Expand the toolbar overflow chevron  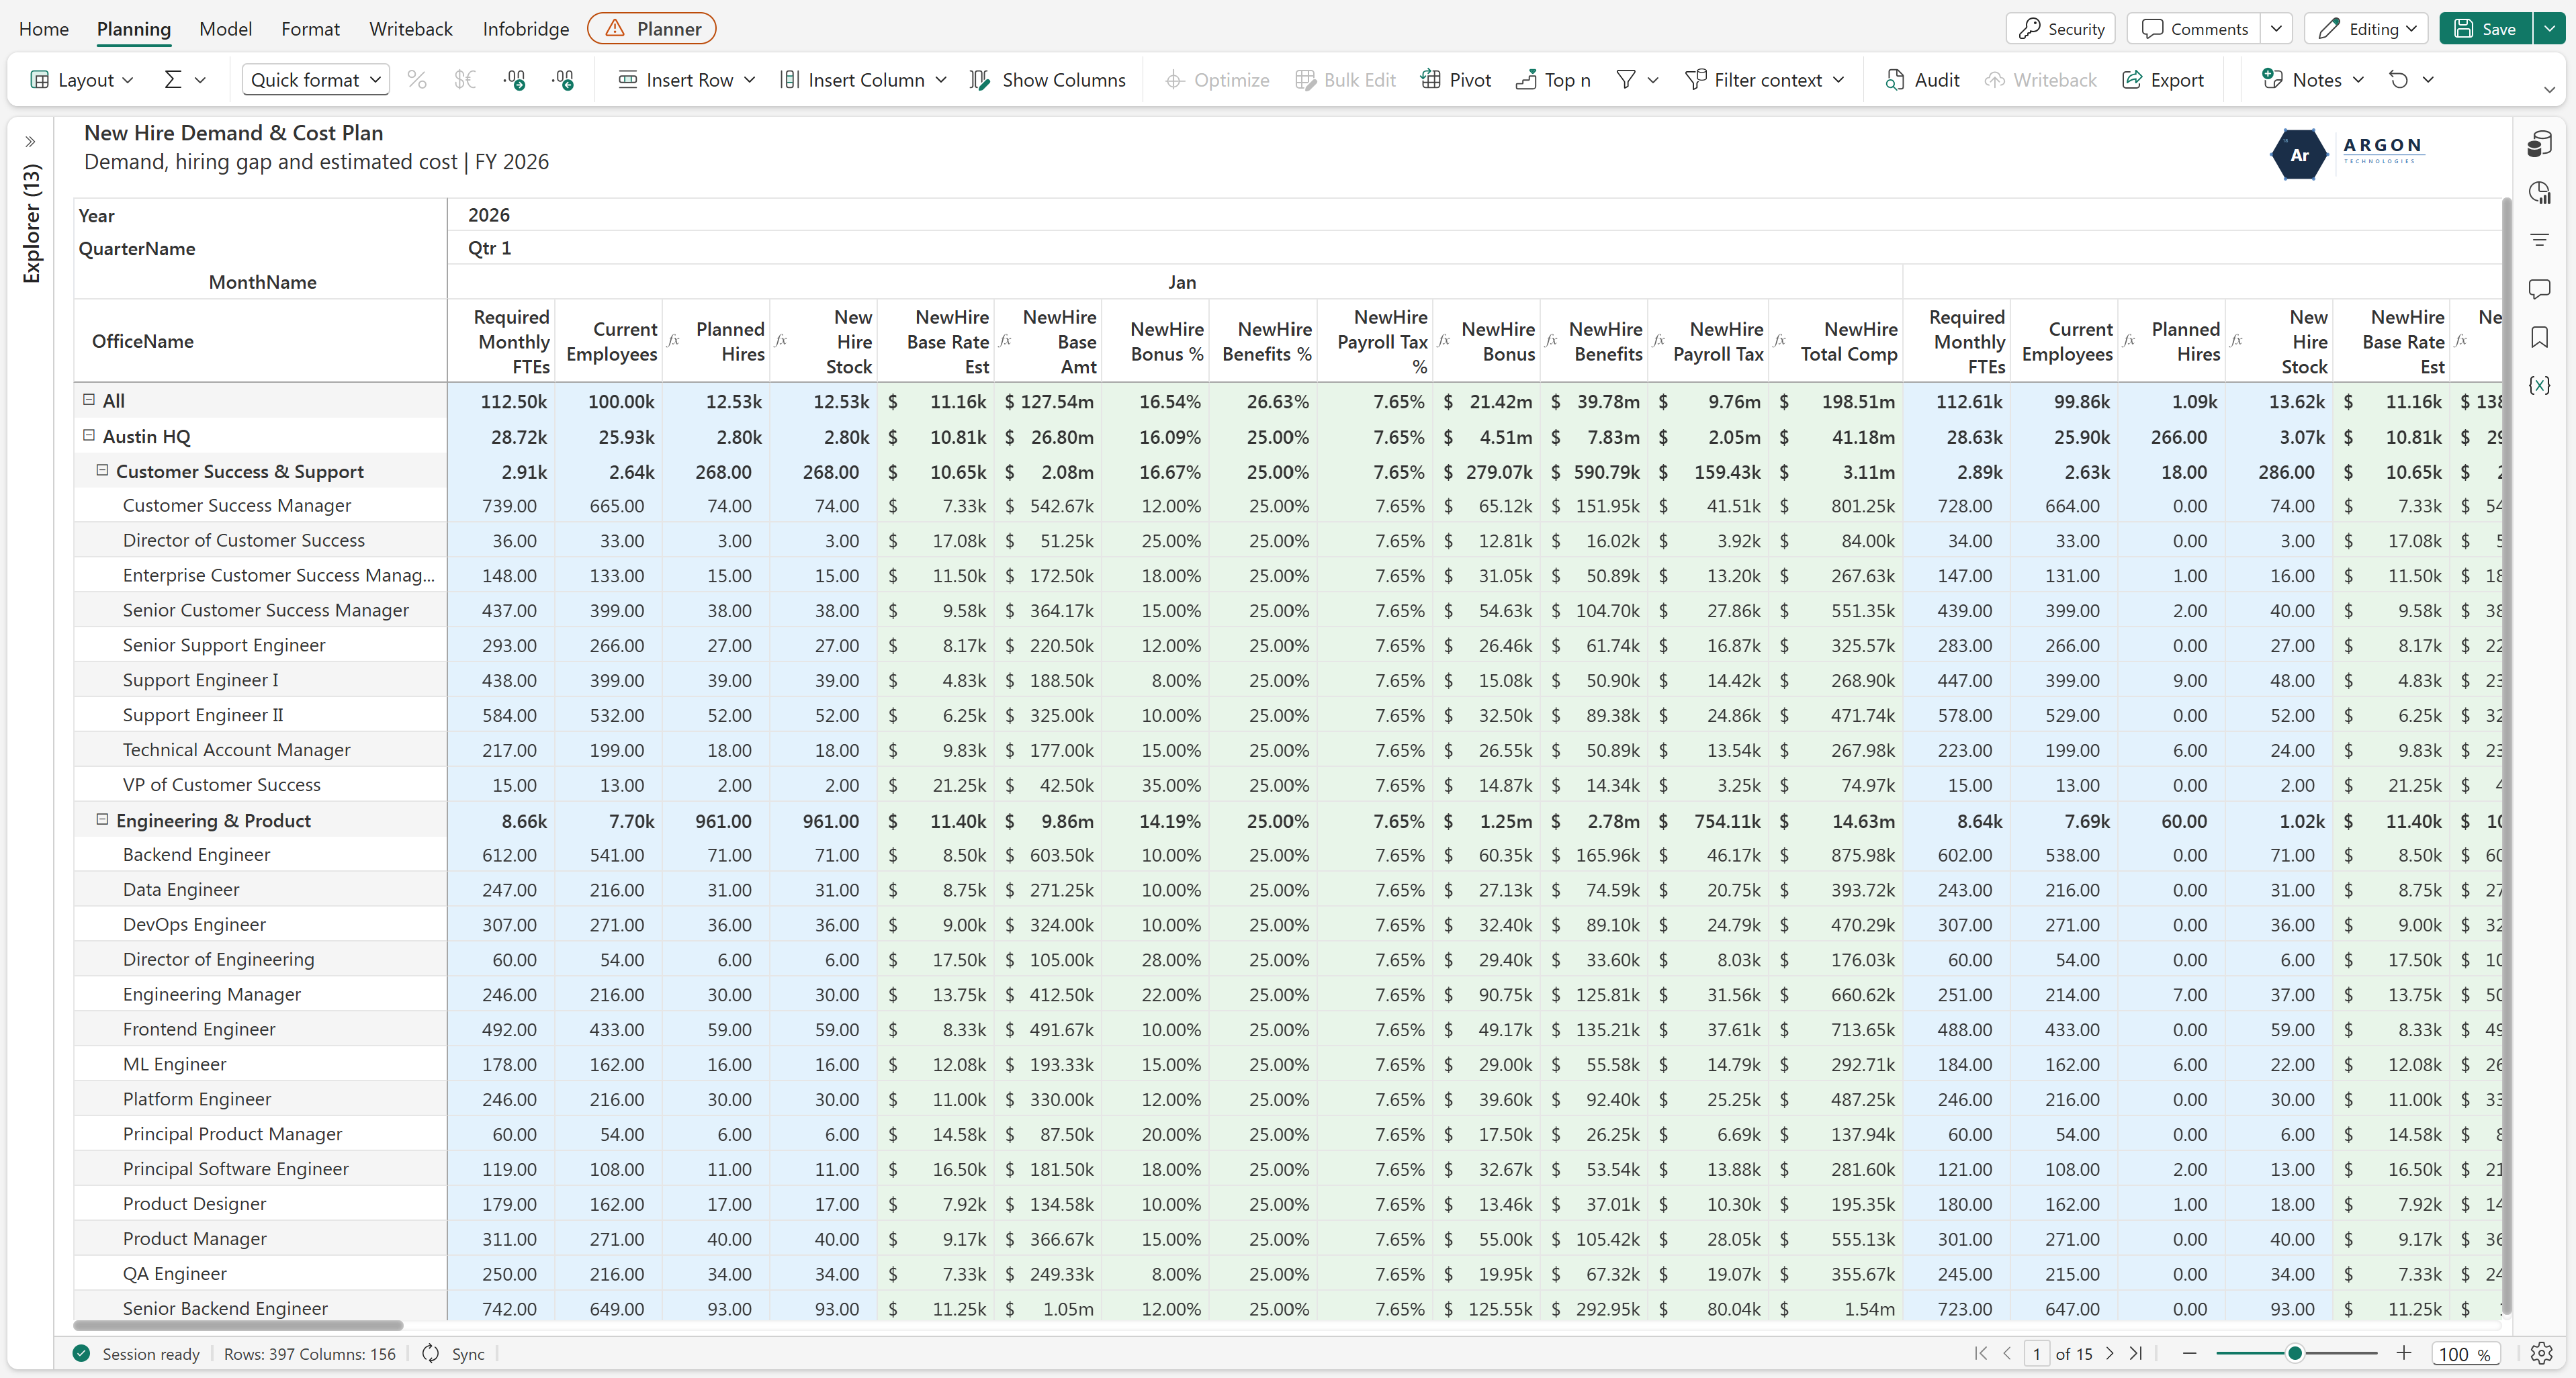coord(2549,91)
